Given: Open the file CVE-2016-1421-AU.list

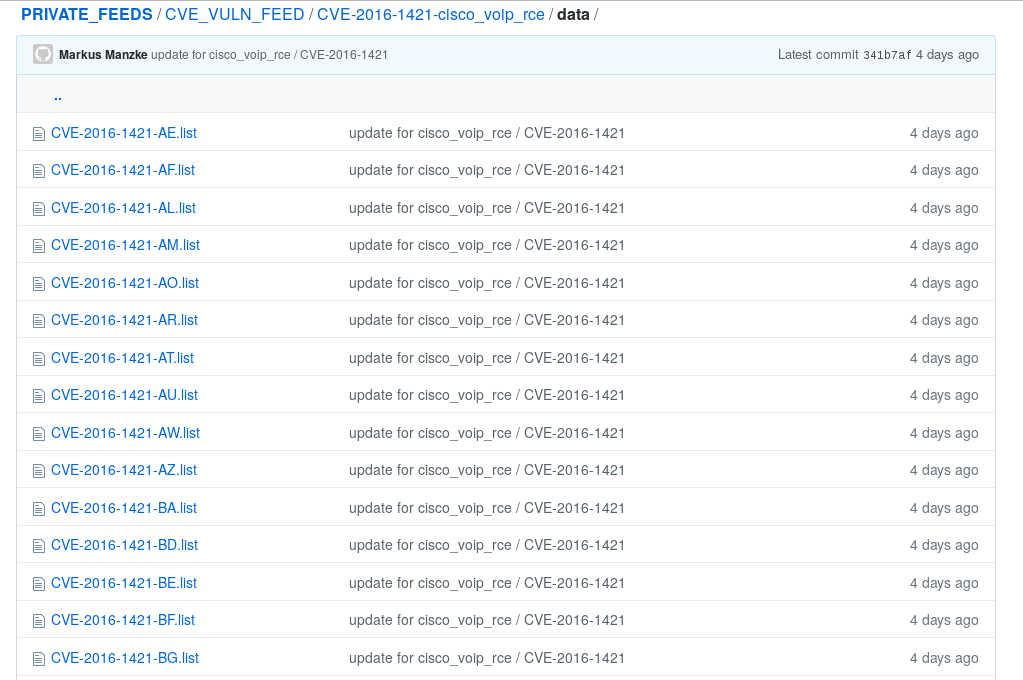Looking at the screenshot, I should point(124,395).
